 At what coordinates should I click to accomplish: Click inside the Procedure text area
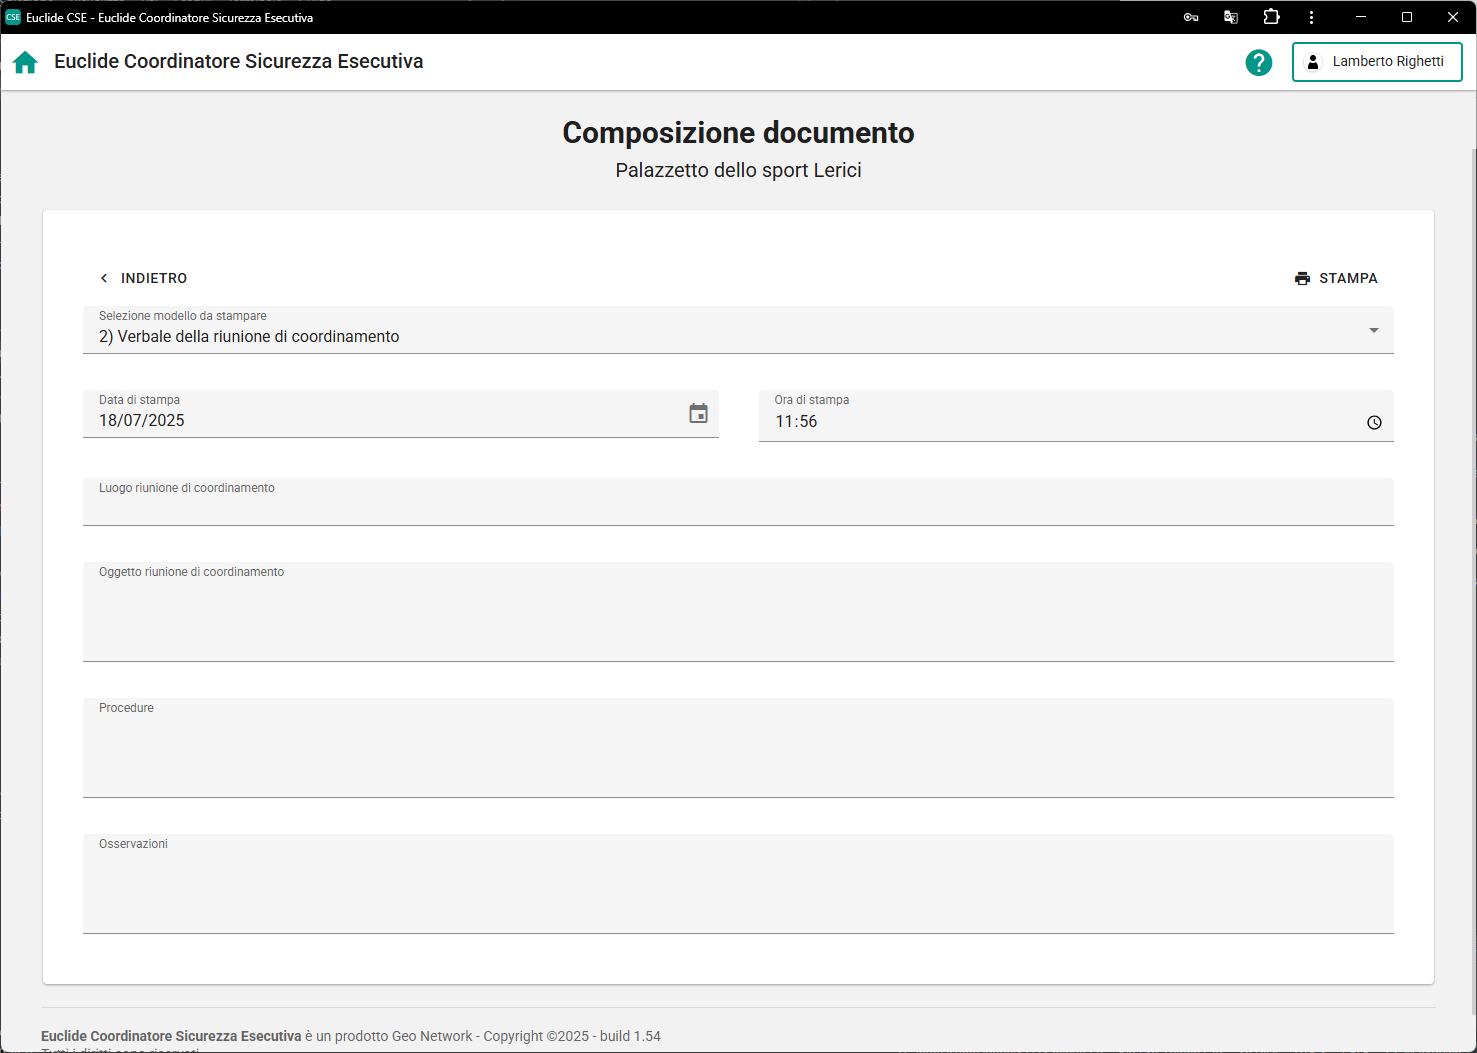tap(737, 754)
